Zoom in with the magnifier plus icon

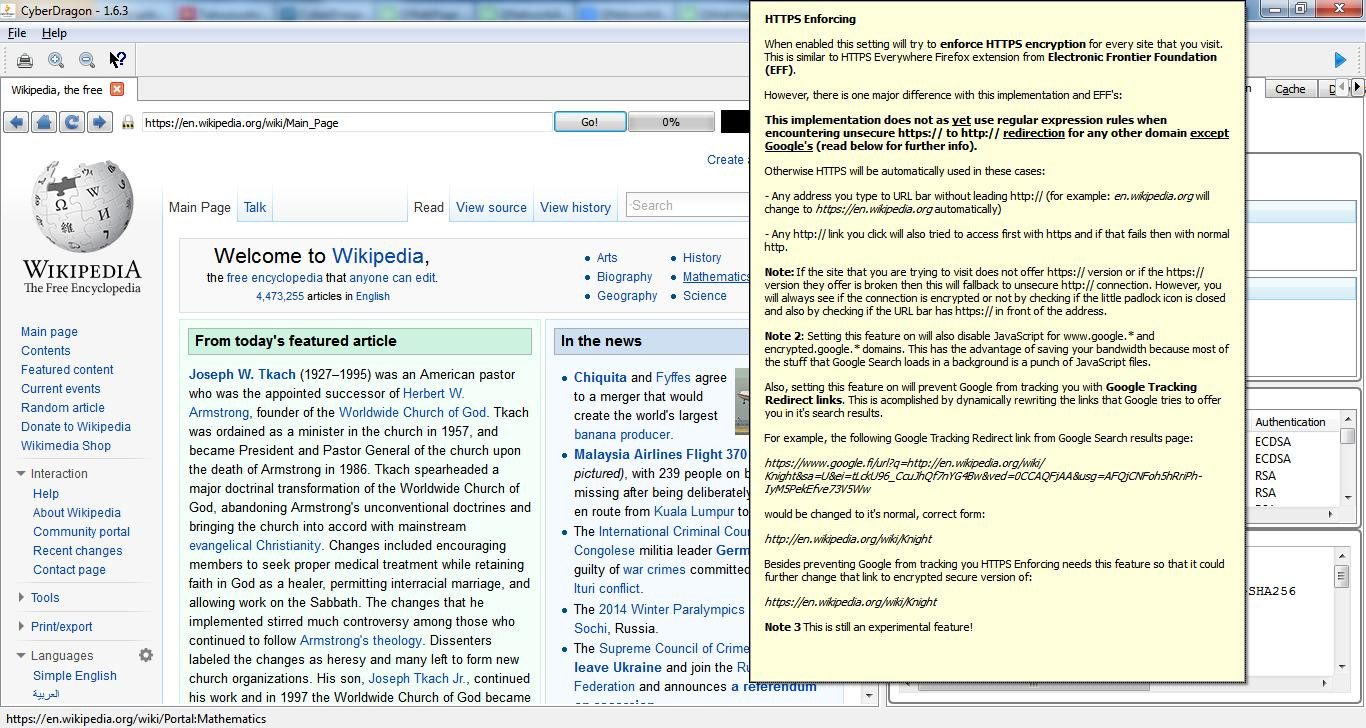pyautogui.click(x=56, y=60)
